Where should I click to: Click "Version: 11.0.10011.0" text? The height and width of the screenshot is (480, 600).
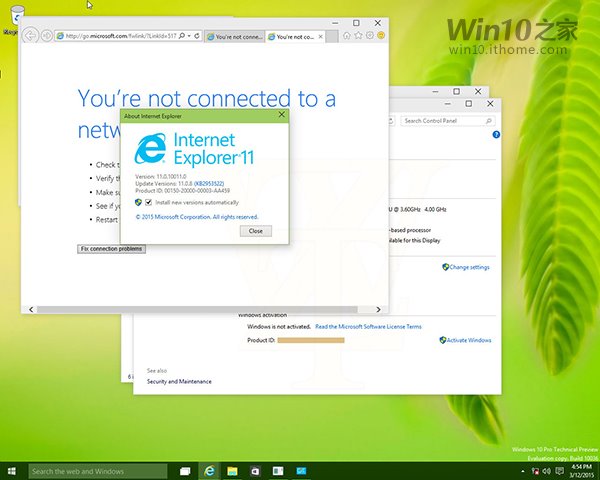pyautogui.click(x=161, y=176)
